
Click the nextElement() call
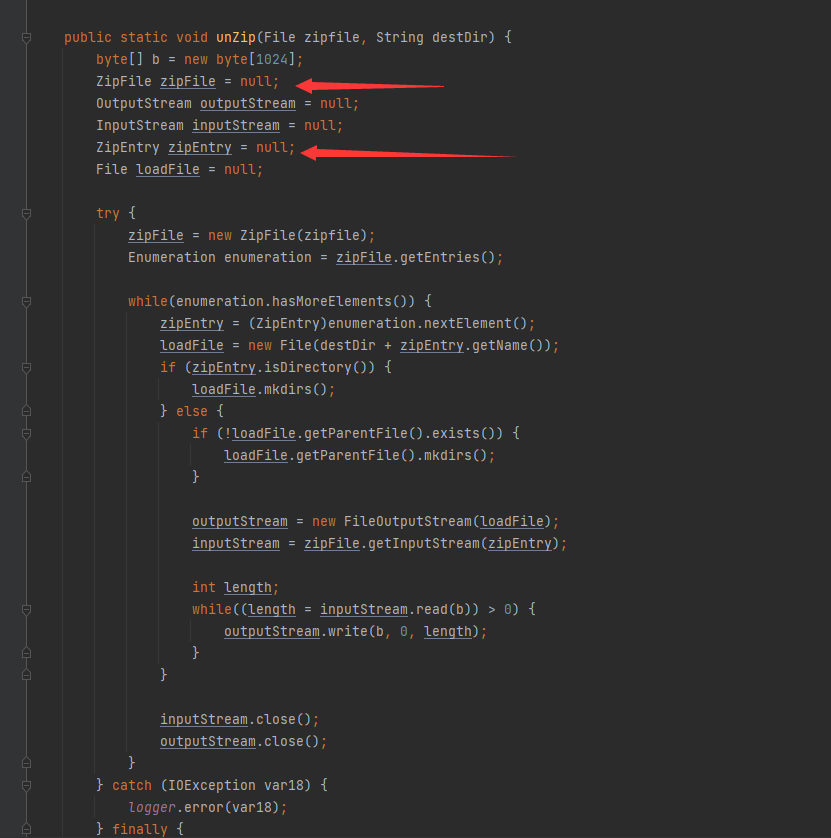coord(476,323)
